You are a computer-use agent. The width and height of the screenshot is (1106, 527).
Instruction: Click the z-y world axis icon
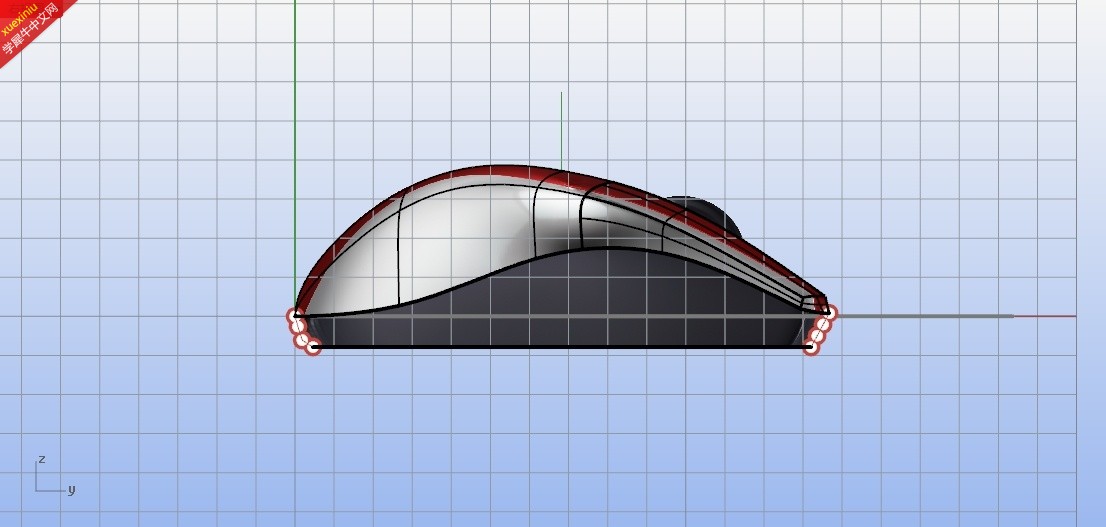54,475
